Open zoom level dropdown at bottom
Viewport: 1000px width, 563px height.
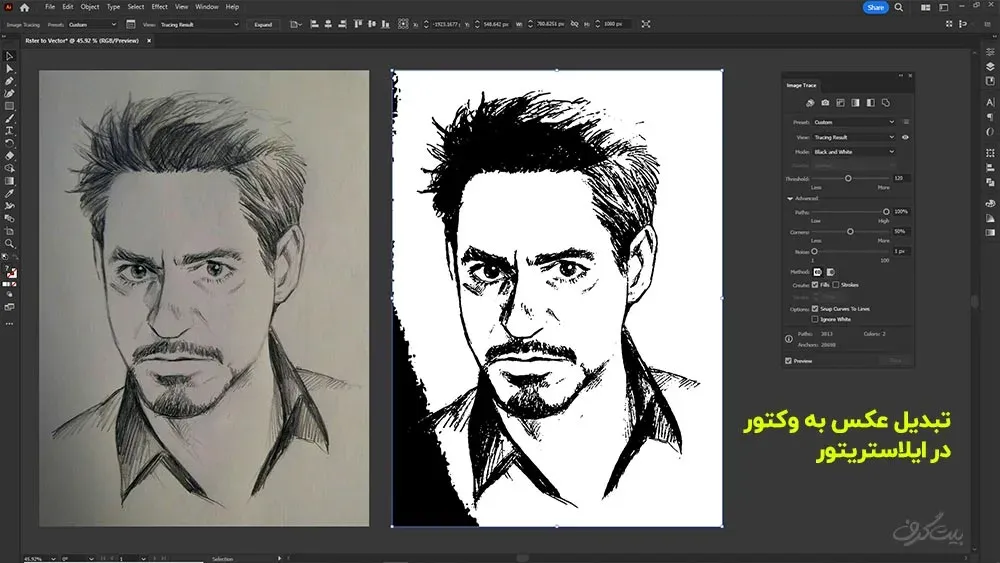point(54,559)
